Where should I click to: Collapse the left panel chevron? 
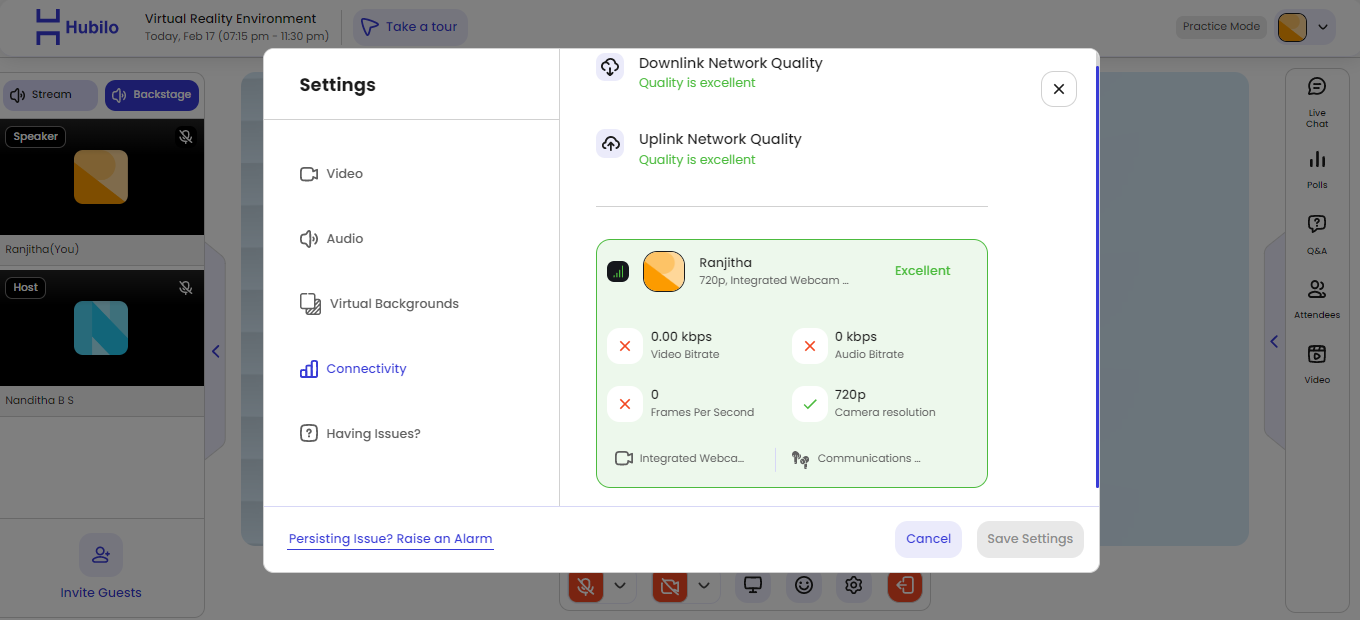215,351
